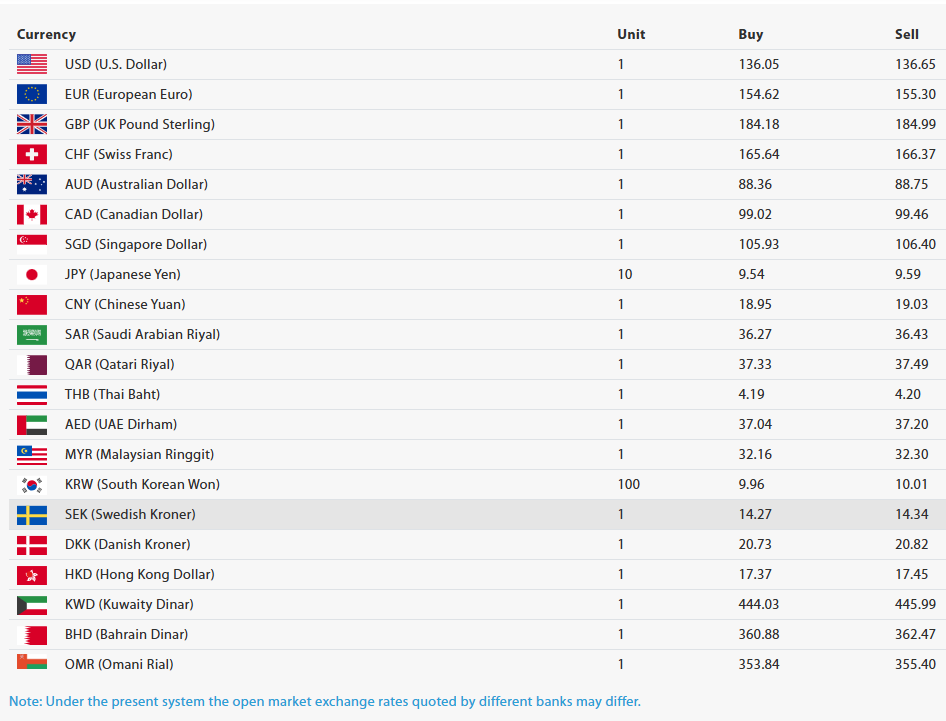This screenshot has height=721, width=946.
Task: Click the Swiss flag icon
Action: tap(32, 154)
